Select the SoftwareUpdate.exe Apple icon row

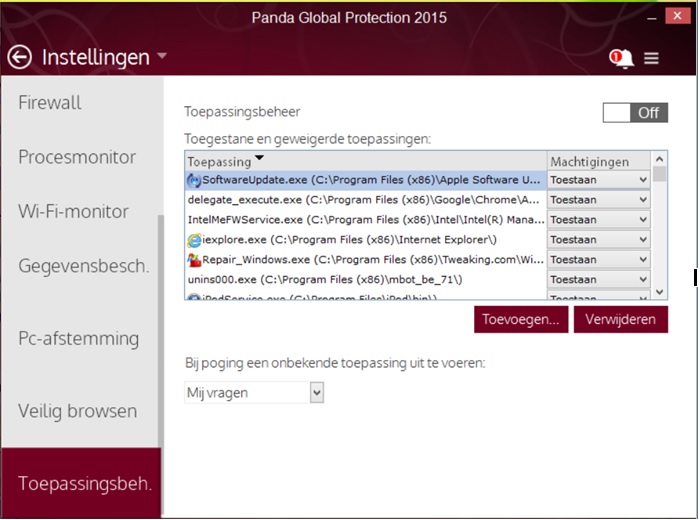pos(365,180)
